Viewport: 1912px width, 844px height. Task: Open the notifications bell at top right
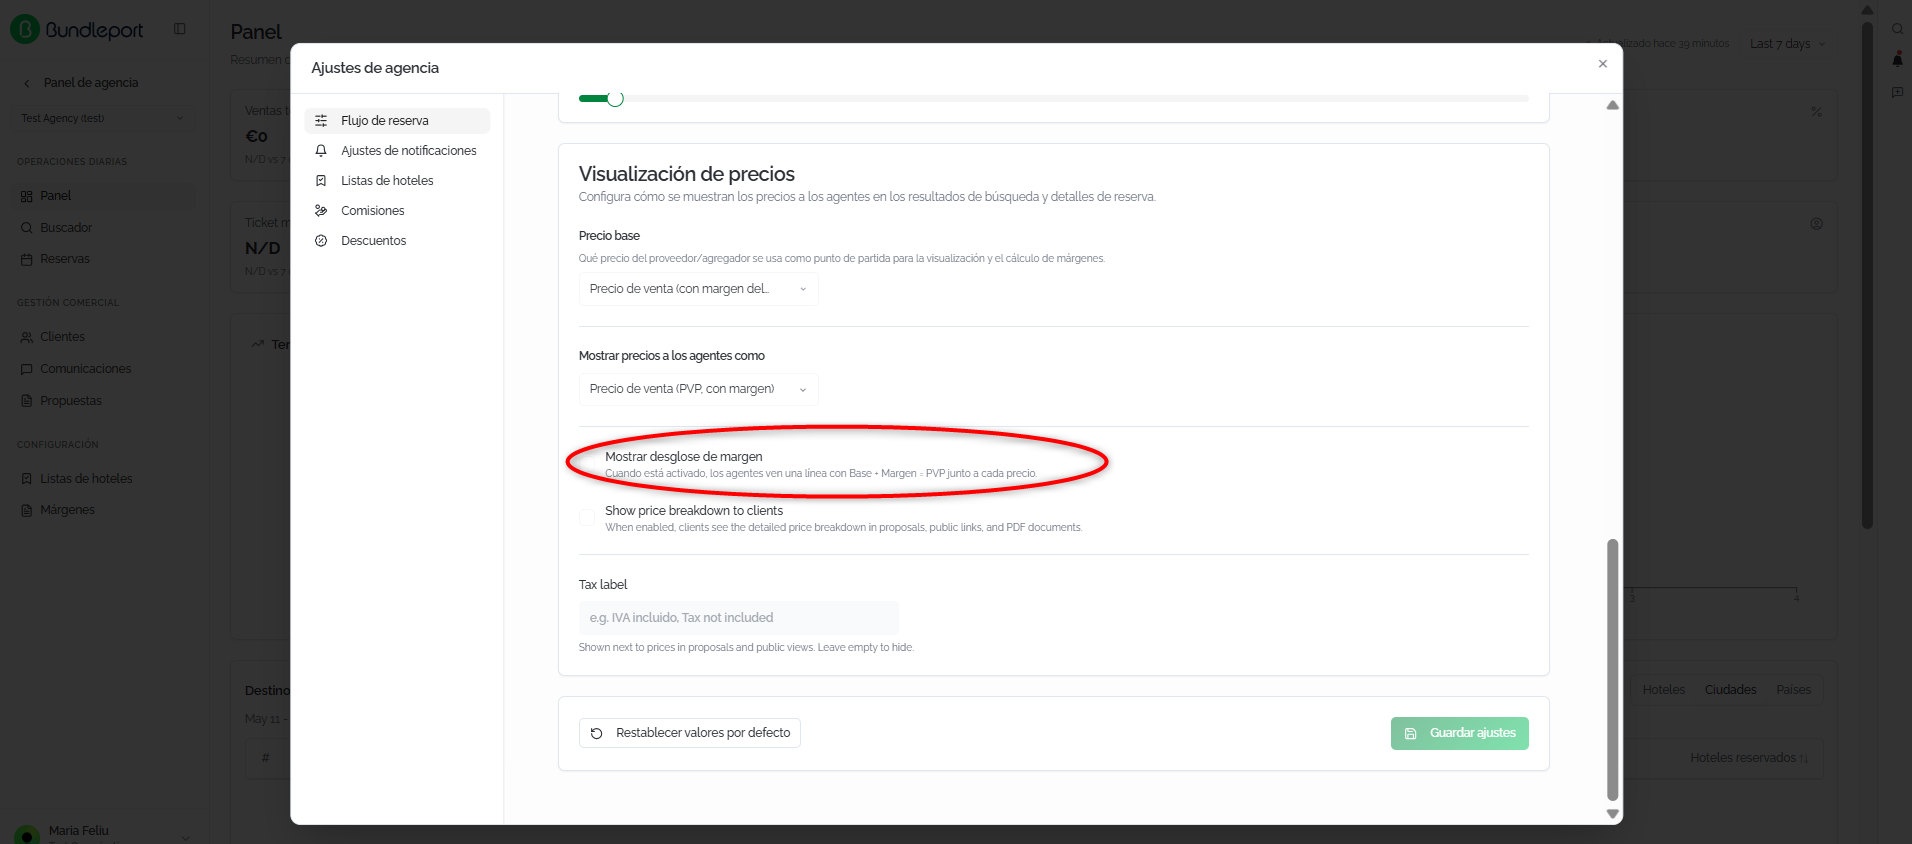click(x=1897, y=60)
